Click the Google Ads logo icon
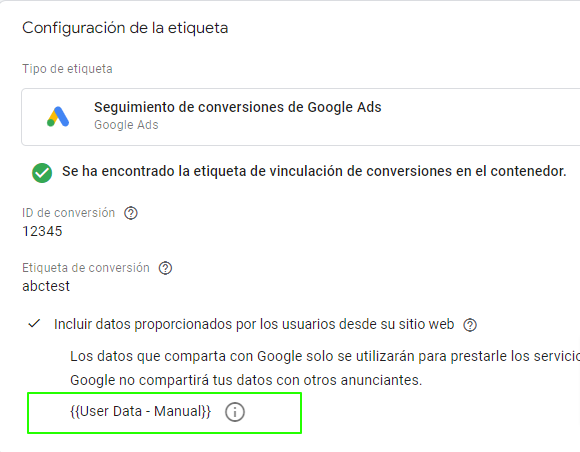The height and width of the screenshot is (452, 580). click(x=58, y=117)
